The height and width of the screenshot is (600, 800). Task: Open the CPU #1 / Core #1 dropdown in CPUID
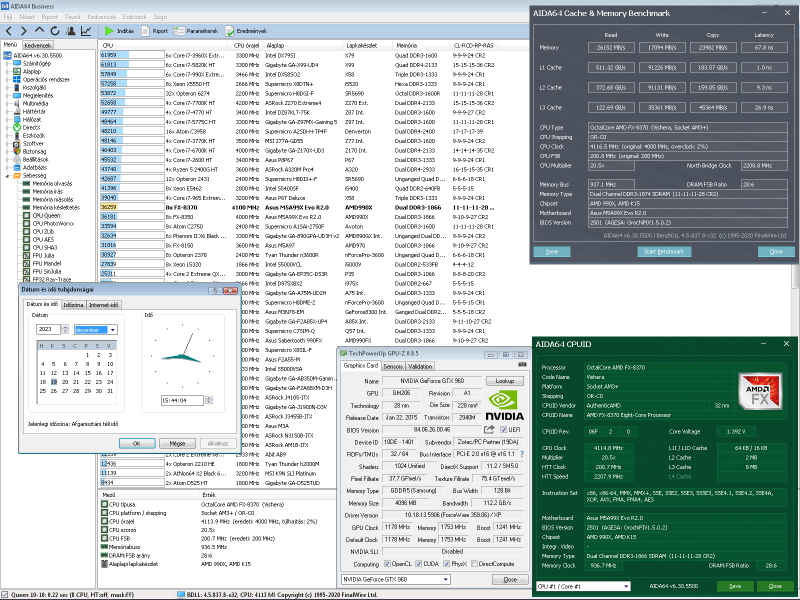(626, 586)
